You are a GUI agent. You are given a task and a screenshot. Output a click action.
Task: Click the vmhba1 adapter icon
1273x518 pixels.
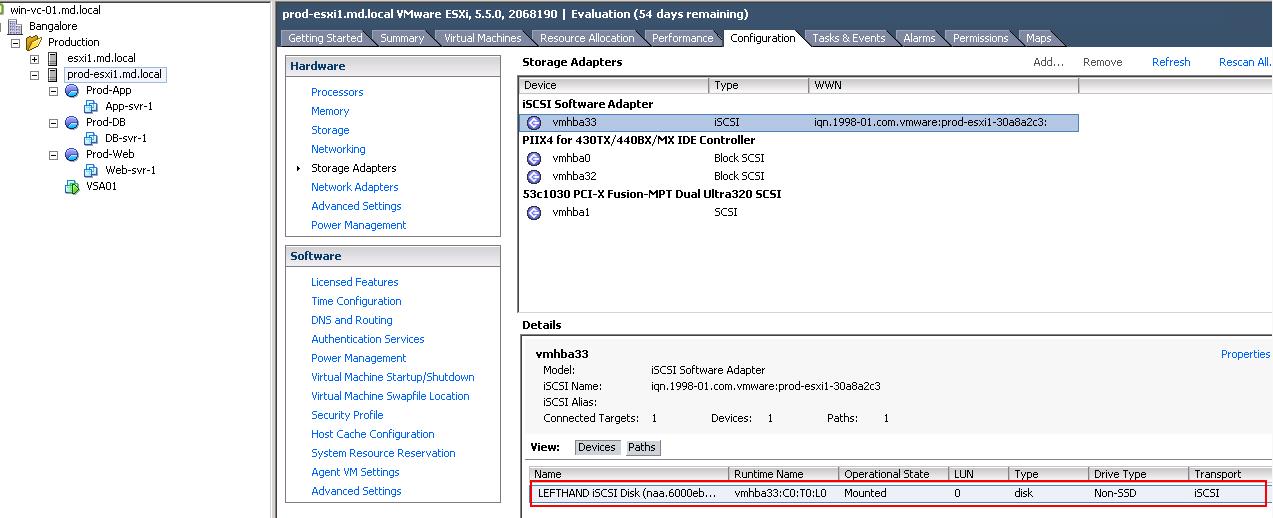tap(534, 212)
